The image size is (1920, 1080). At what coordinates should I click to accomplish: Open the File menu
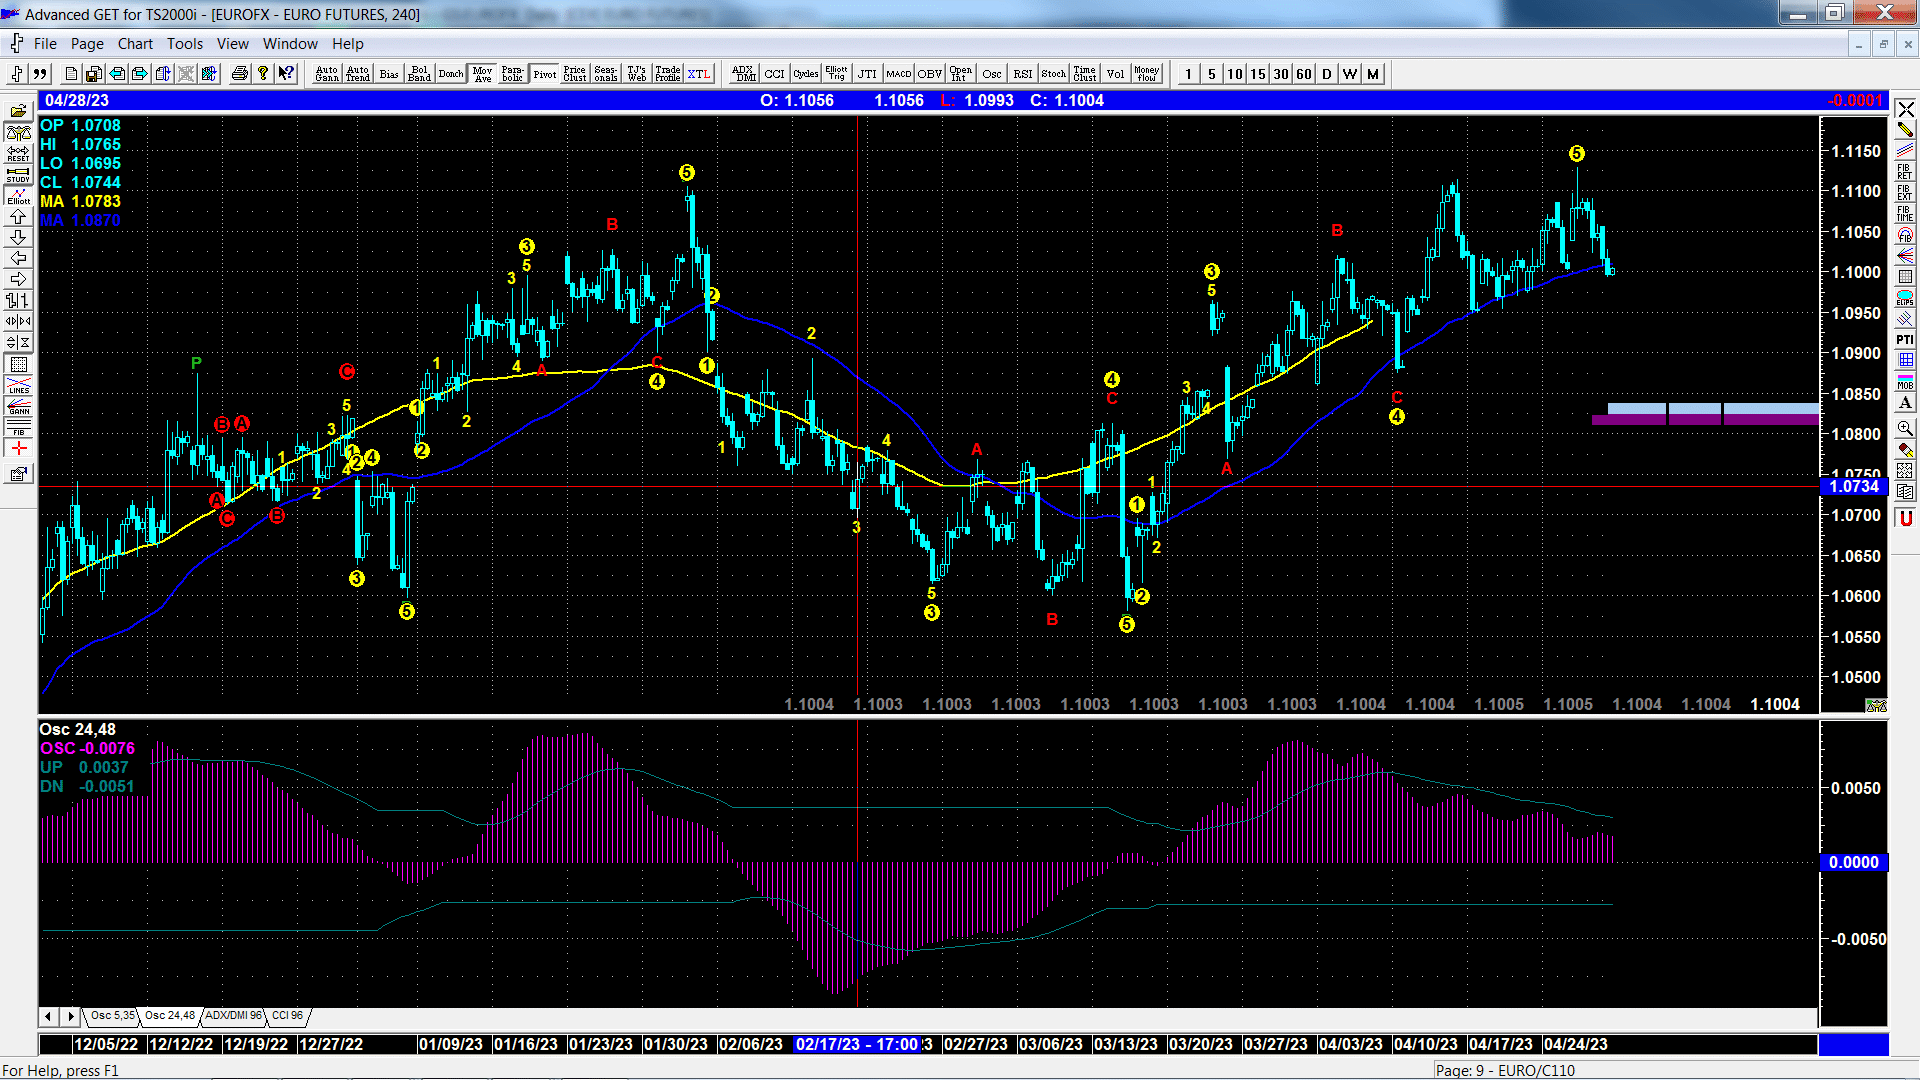click(x=45, y=43)
